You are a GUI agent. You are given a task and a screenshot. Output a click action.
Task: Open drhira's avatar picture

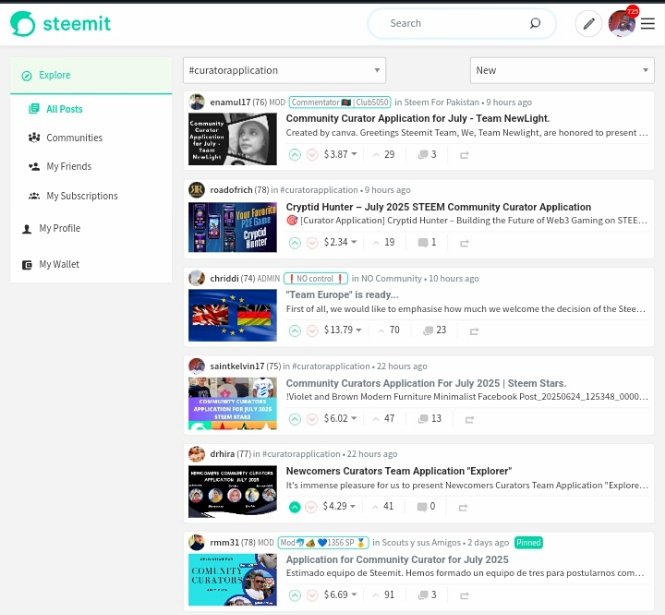pos(196,454)
